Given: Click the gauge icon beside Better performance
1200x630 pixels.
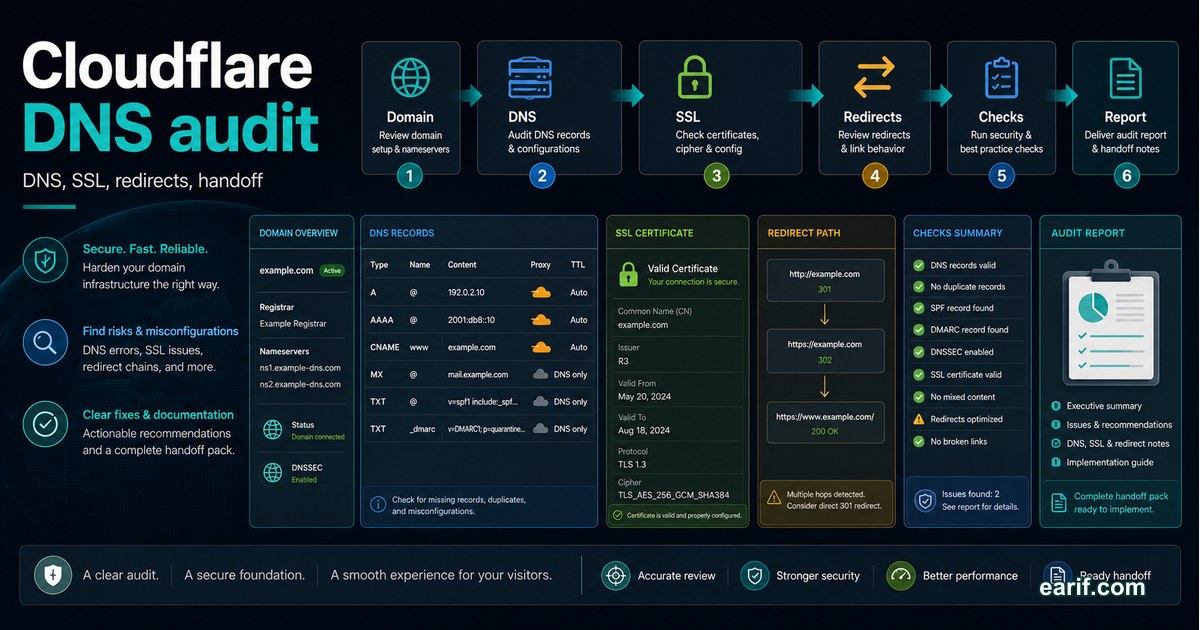Looking at the screenshot, I should pyautogui.click(x=901, y=575).
